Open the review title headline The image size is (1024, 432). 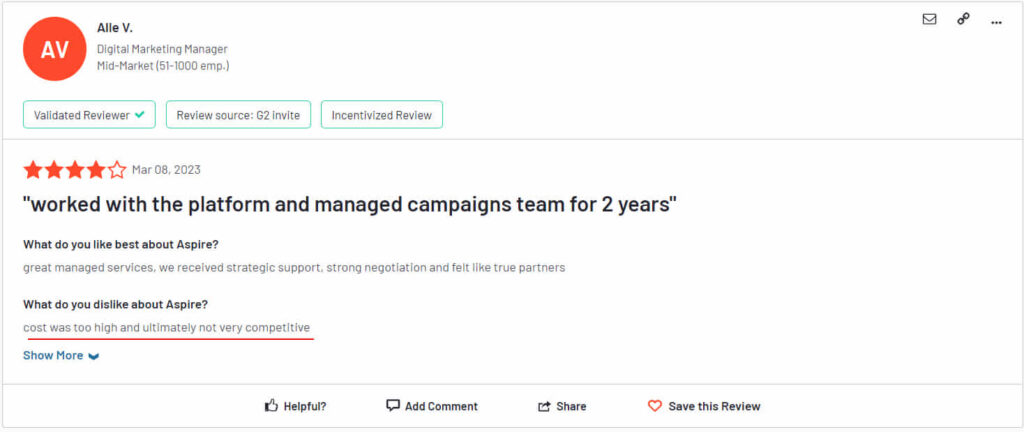(x=350, y=205)
